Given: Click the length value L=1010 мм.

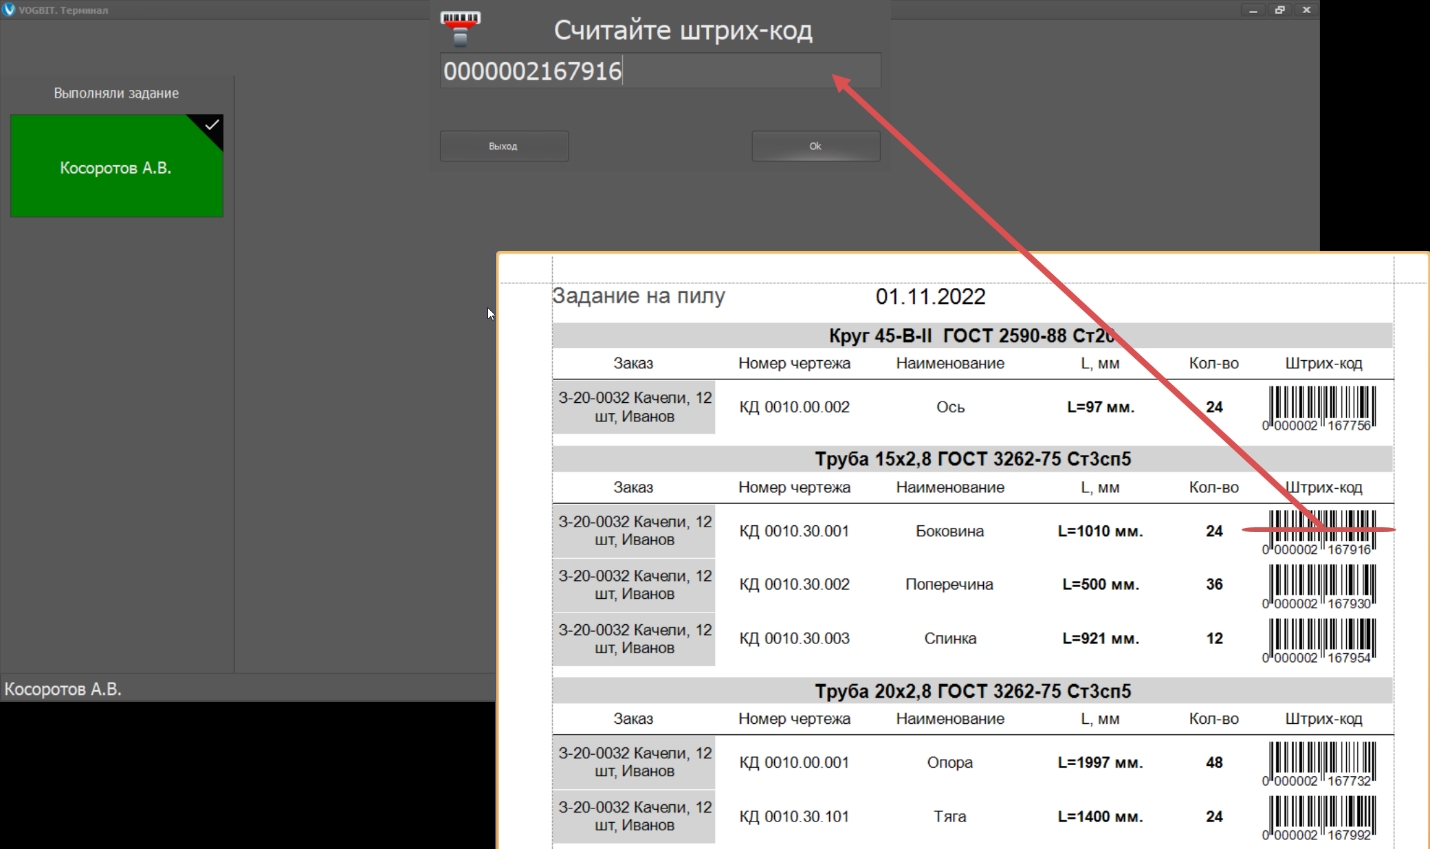Looking at the screenshot, I should (x=1100, y=531).
